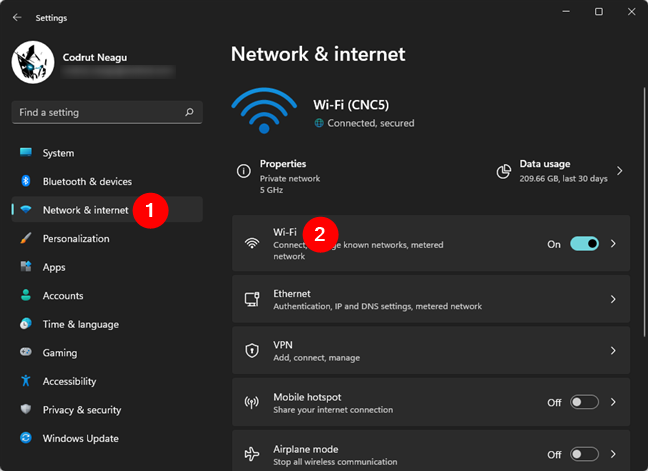Expand VPN settings chevron

point(613,351)
